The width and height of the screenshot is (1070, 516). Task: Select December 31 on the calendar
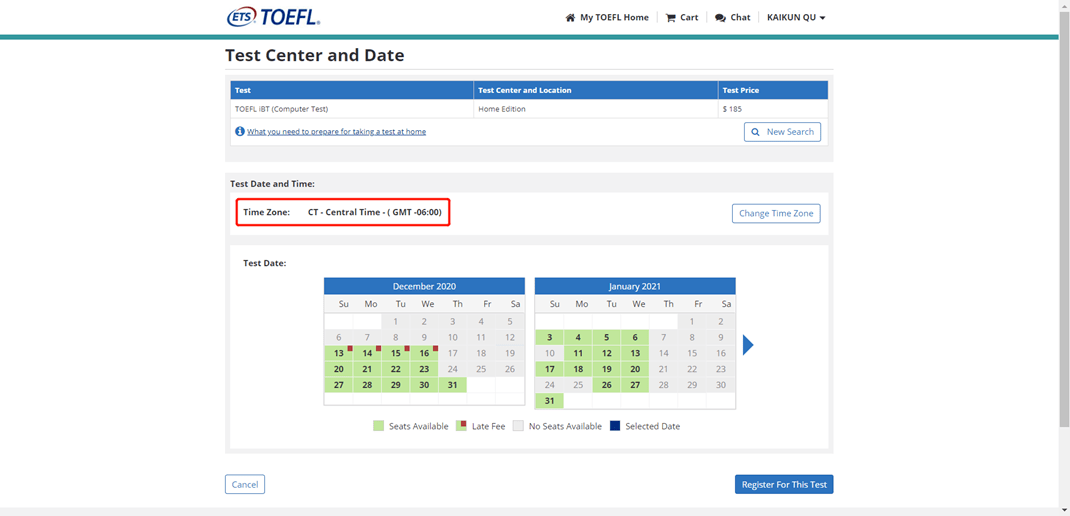(452, 385)
